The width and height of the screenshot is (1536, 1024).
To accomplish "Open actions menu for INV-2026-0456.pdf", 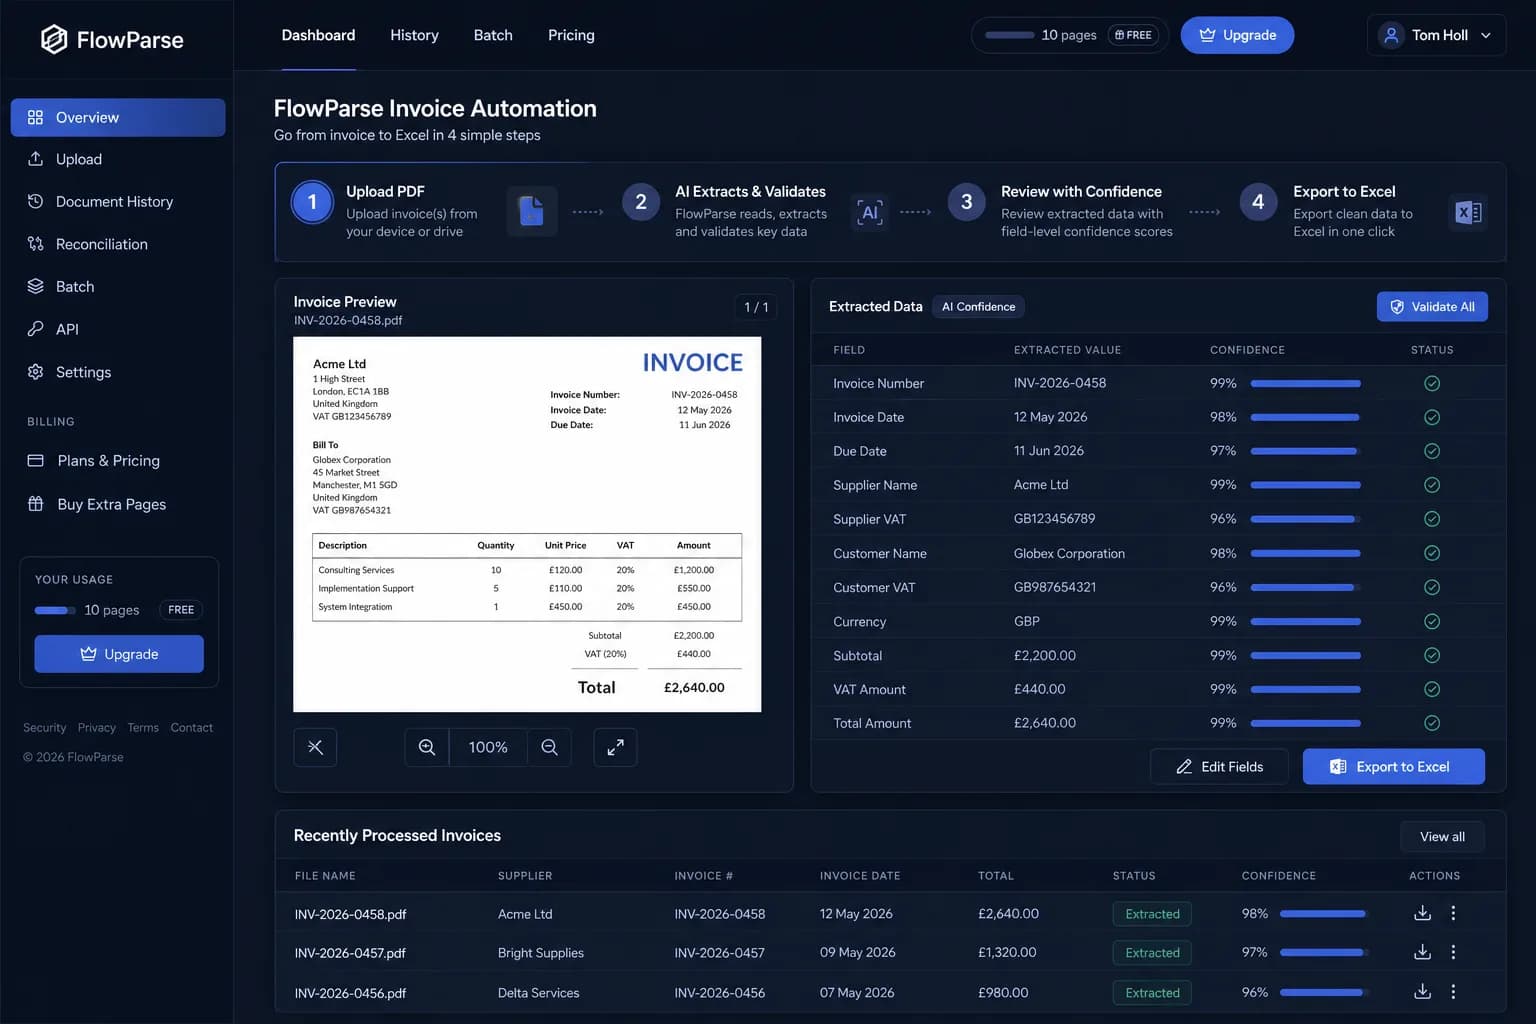I will coord(1453,992).
